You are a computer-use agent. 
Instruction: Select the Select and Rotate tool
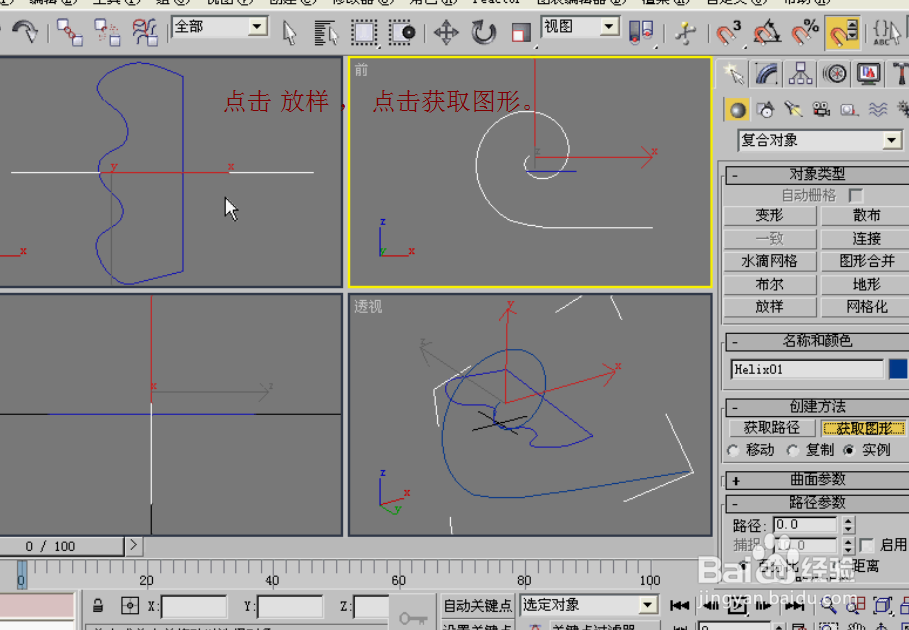click(x=482, y=33)
